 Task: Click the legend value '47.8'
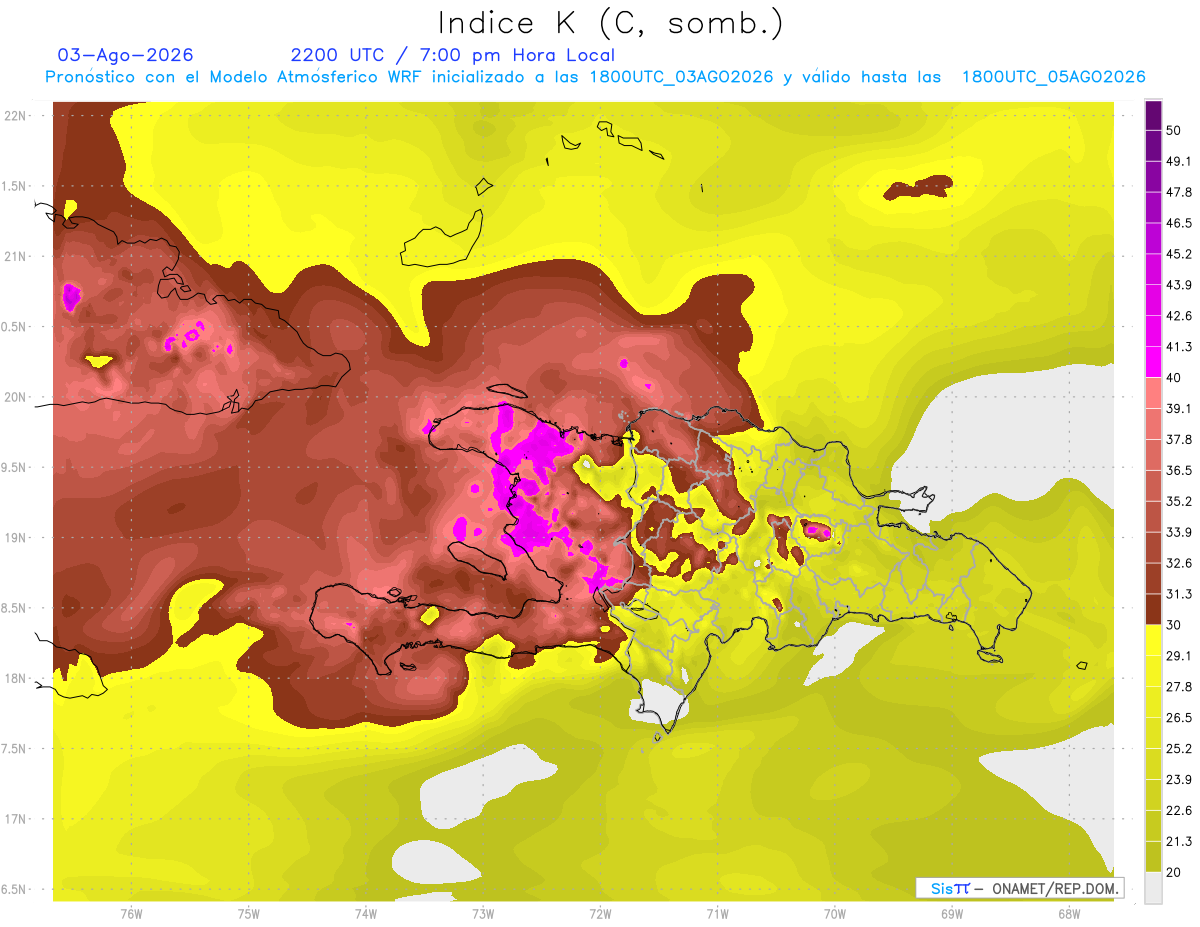[1178, 192]
